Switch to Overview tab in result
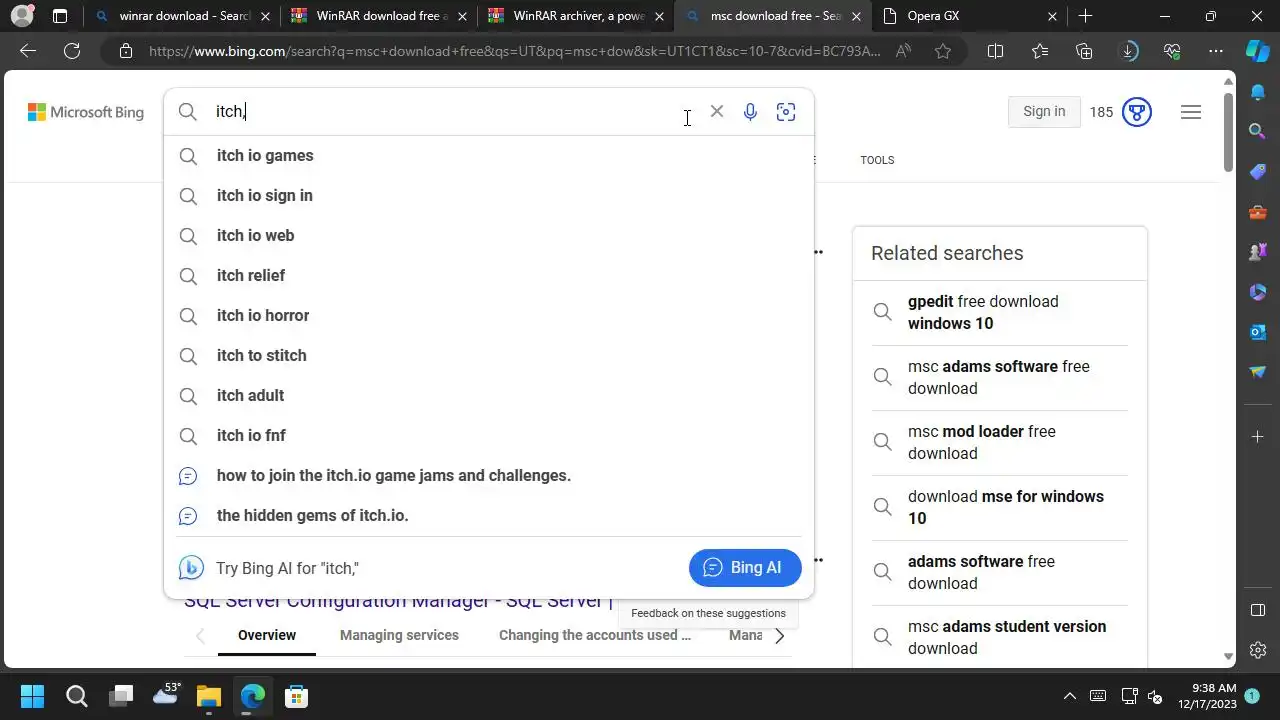1280x720 pixels. [267, 635]
